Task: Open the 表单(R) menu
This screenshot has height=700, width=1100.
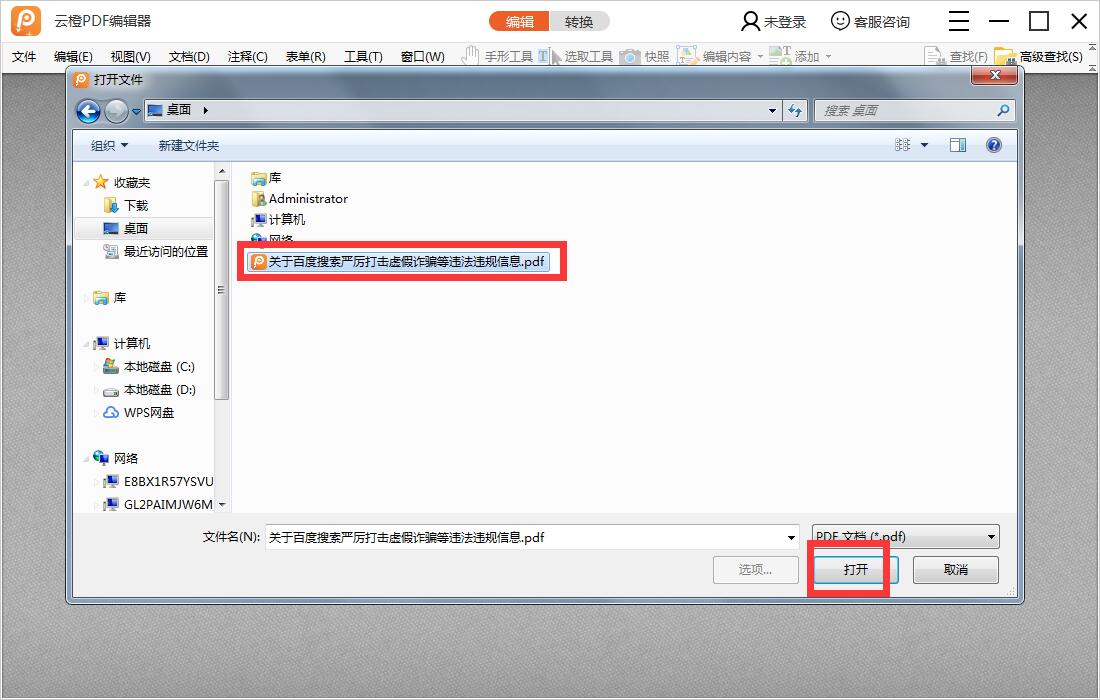Action: pyautogui.click(x=306, y=56)
